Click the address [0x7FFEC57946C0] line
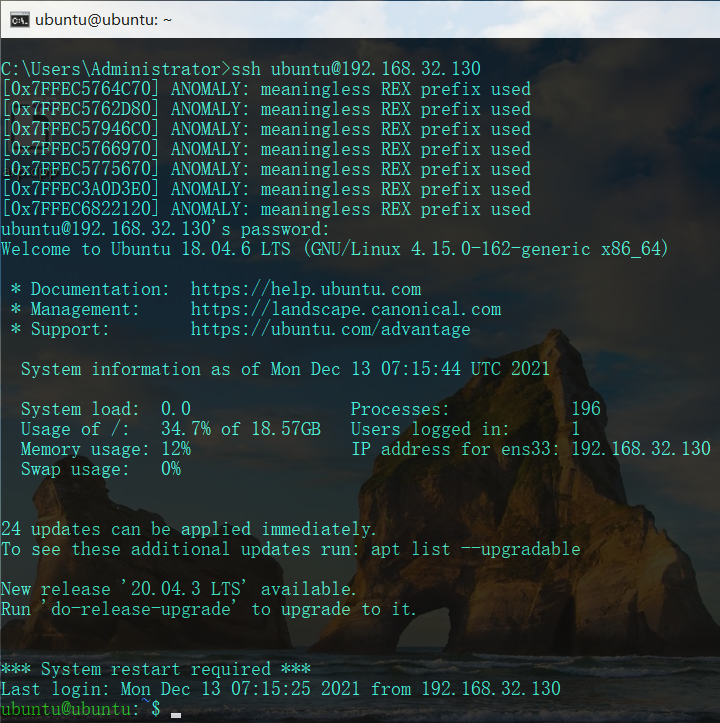 tap(266, 129)
